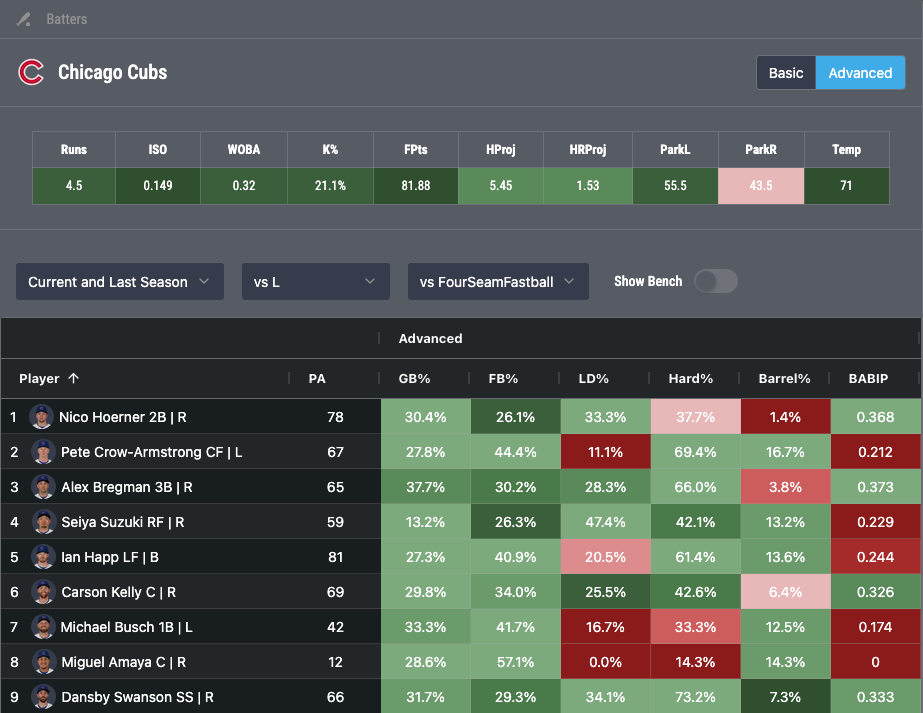Image resolution: width=923 pixels, height=713 pixels.
Task: Open the Current and Last Season dropdown
Action: [119, 281]
